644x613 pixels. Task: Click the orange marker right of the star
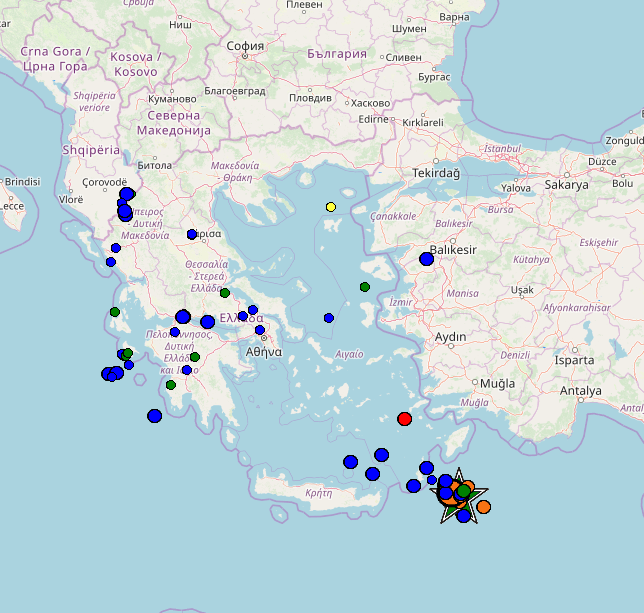(x=484, y=507)
